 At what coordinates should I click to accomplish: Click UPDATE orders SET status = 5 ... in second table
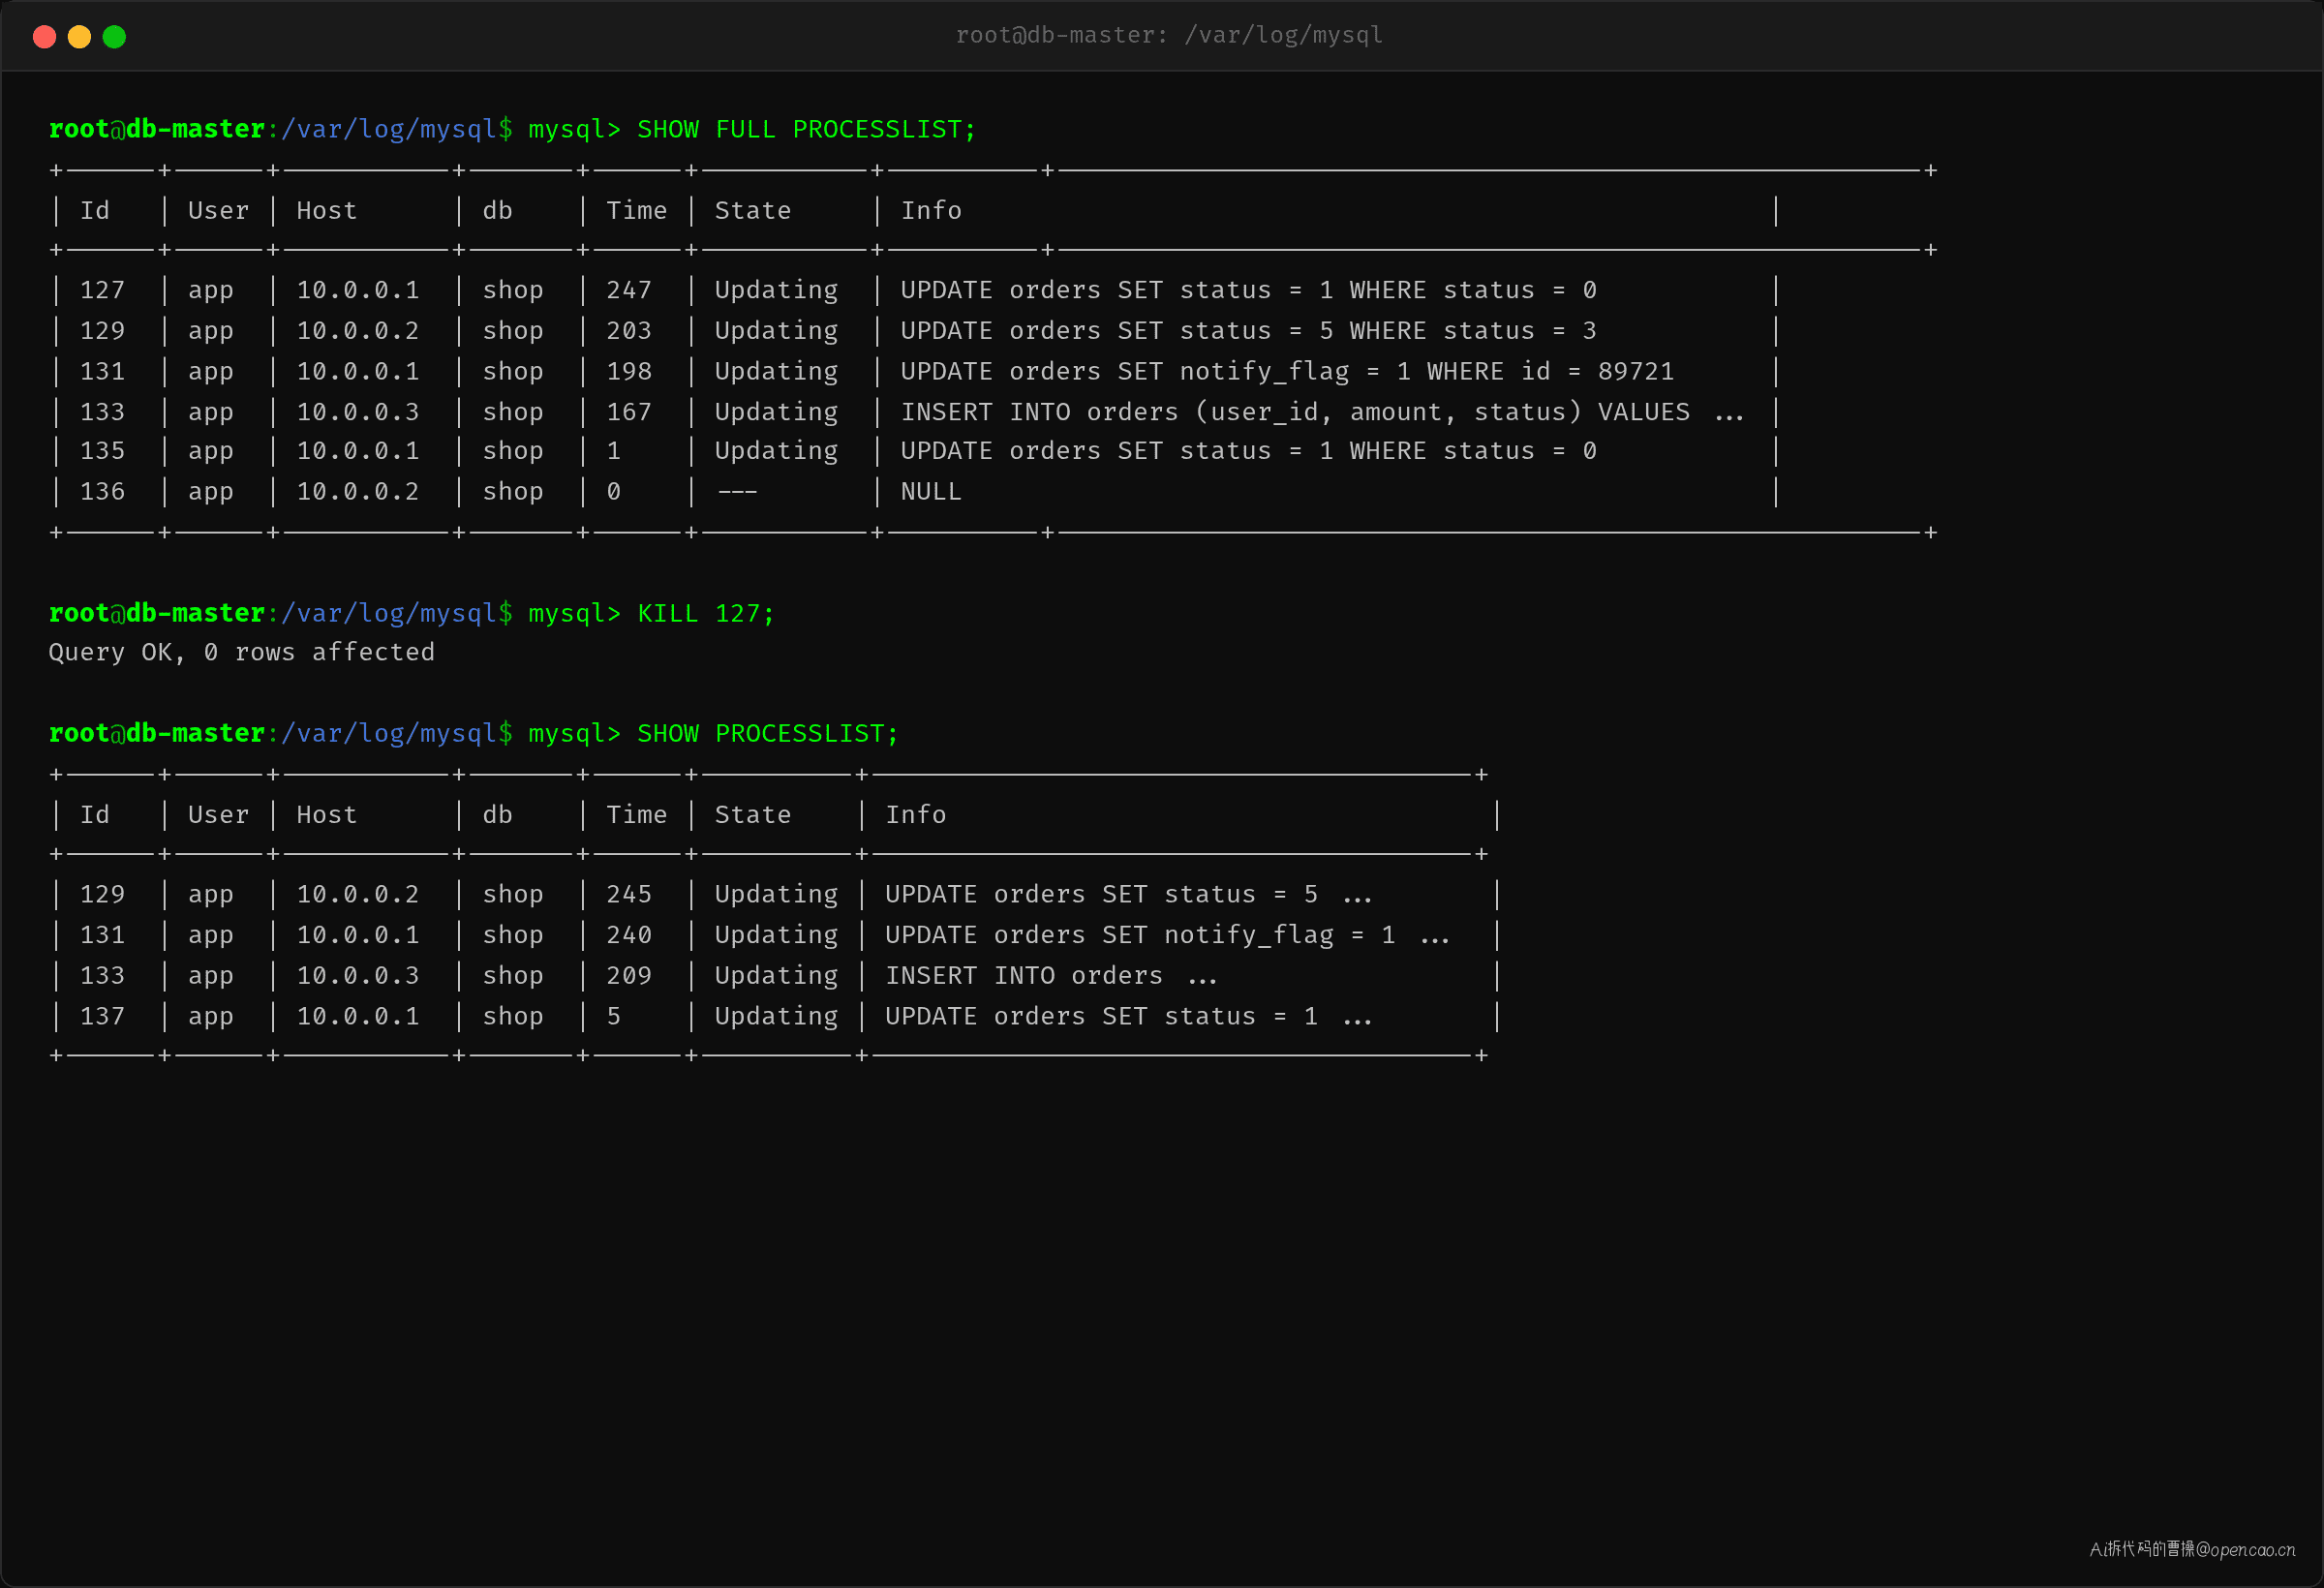pyautogui.click(x=1129, y=895)
